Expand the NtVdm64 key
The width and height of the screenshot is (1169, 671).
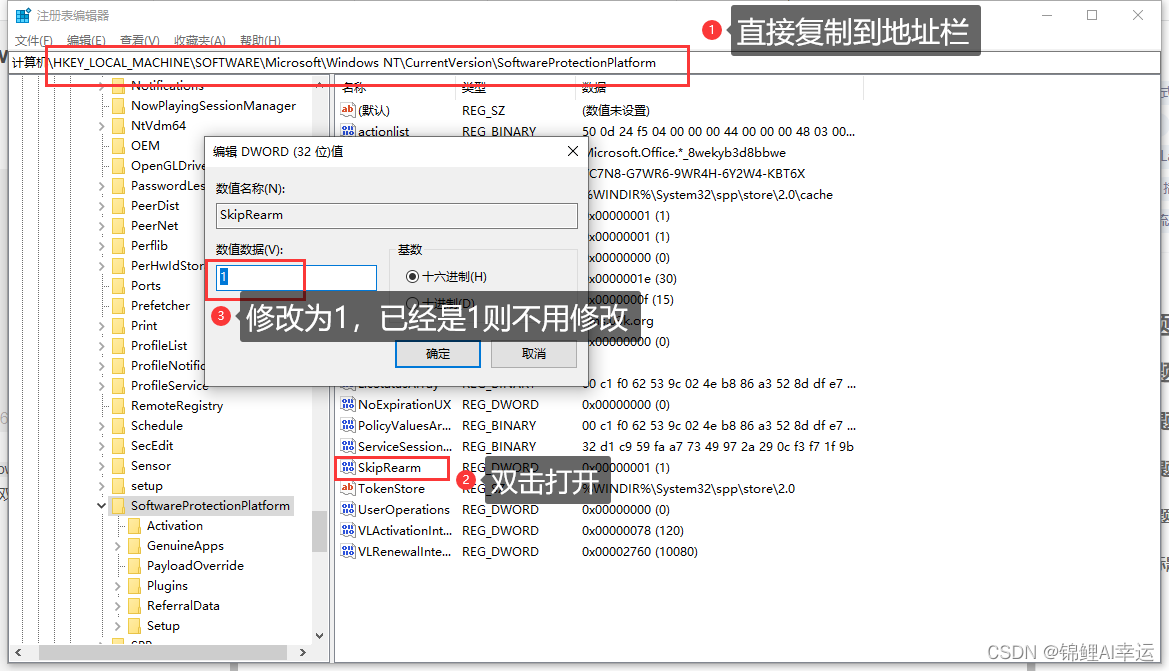click(x=102, y=126)
